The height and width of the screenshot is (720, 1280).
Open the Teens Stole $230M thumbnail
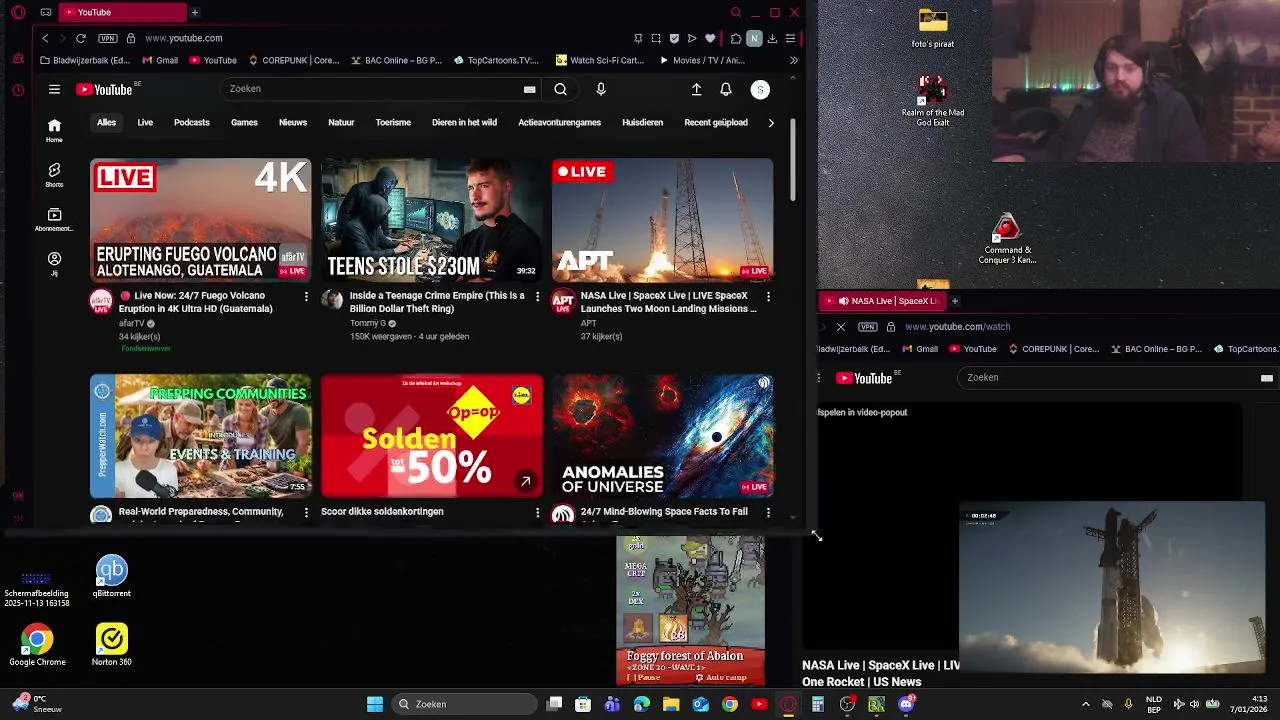pyautogui.click(x=432, y=220)
